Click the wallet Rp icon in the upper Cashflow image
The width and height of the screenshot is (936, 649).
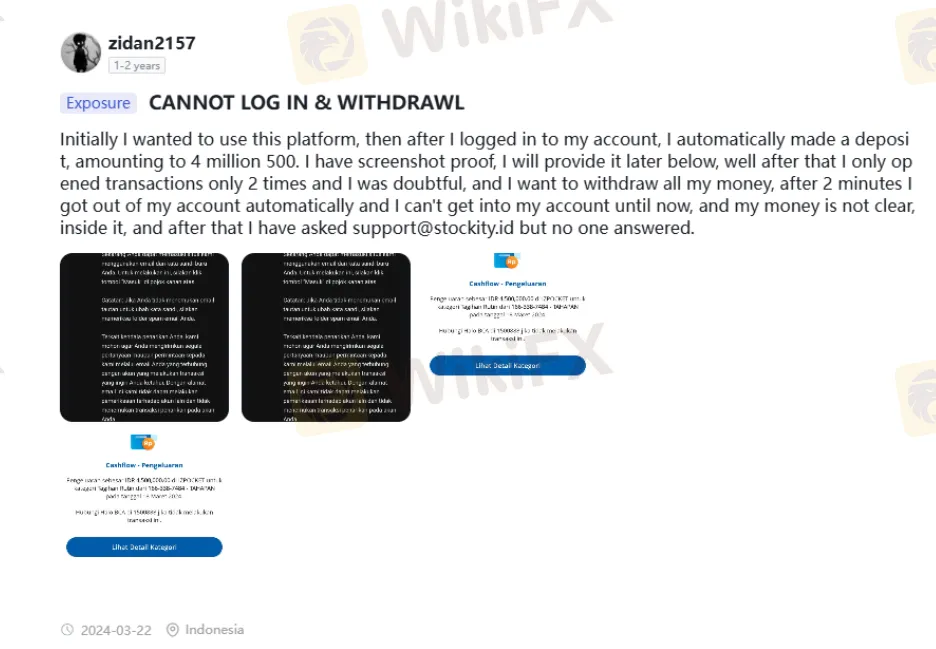[x=507, y=261]
